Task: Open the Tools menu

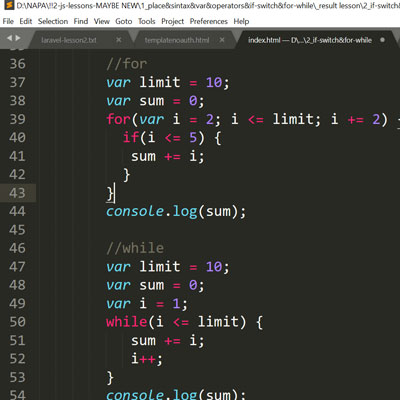Action: [147, 21]
